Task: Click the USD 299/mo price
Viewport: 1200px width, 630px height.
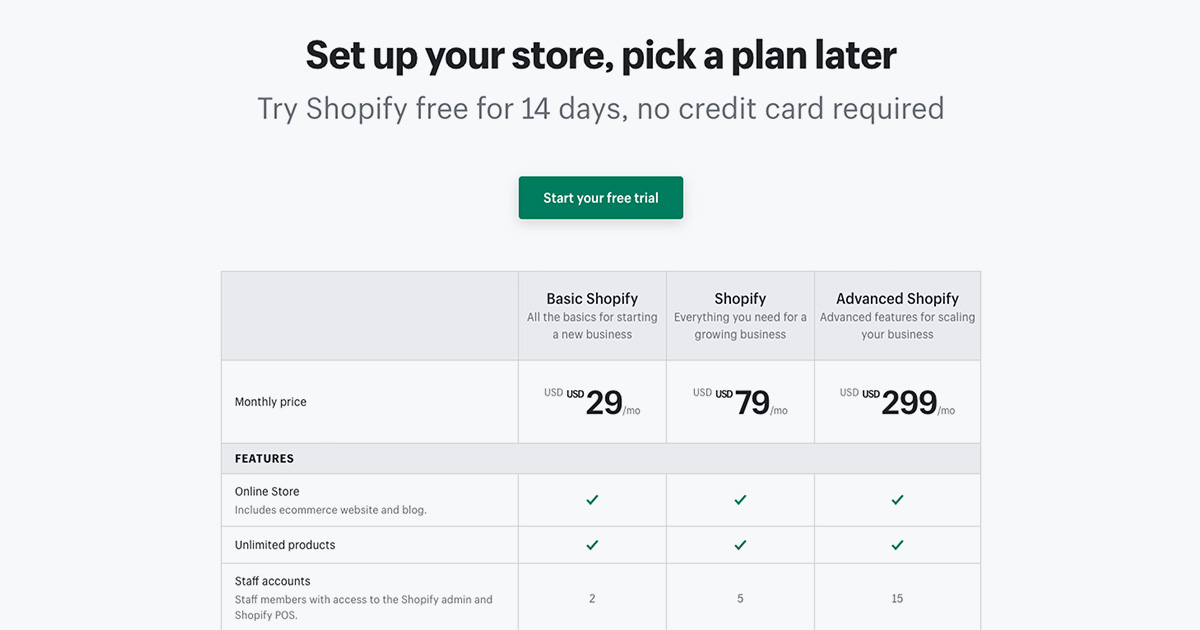Action: click(x=897, y=402)
